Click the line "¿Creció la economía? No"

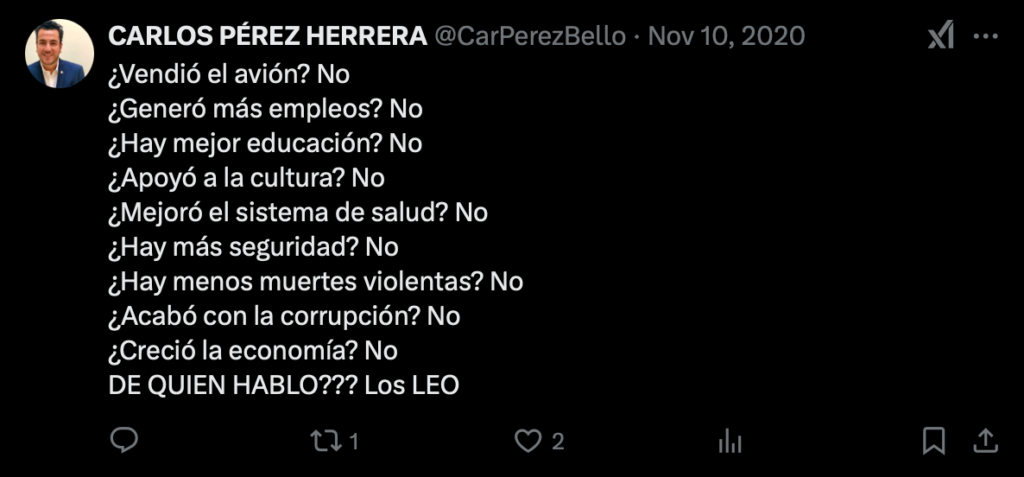point(253,351)
